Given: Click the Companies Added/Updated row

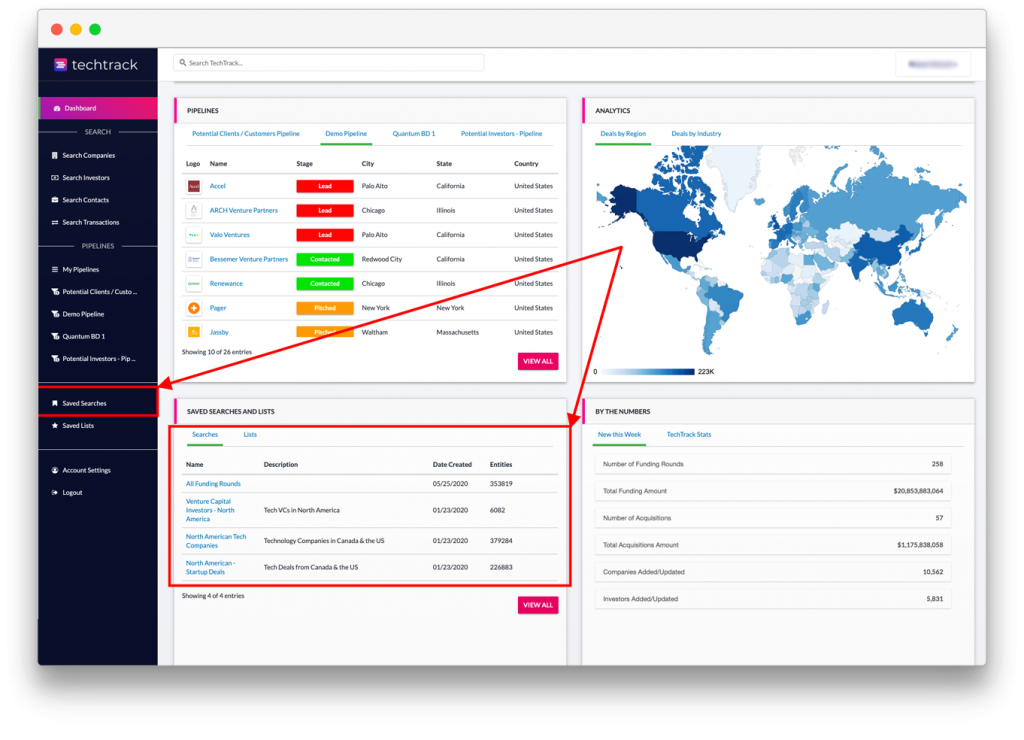Looking at the screenshot, I should 773,571.
